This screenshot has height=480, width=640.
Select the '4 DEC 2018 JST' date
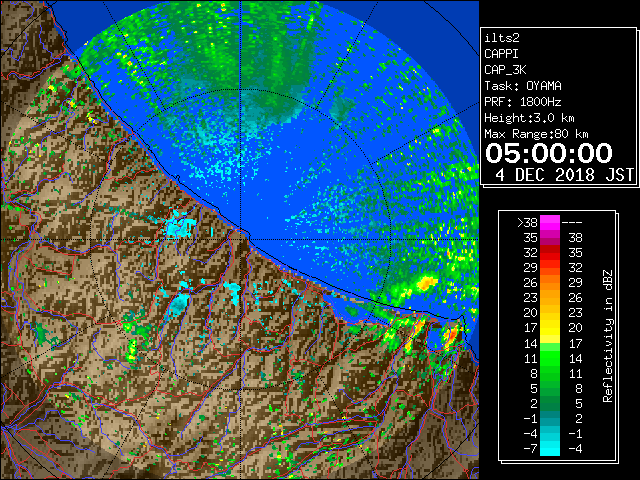tap(564, 175)
